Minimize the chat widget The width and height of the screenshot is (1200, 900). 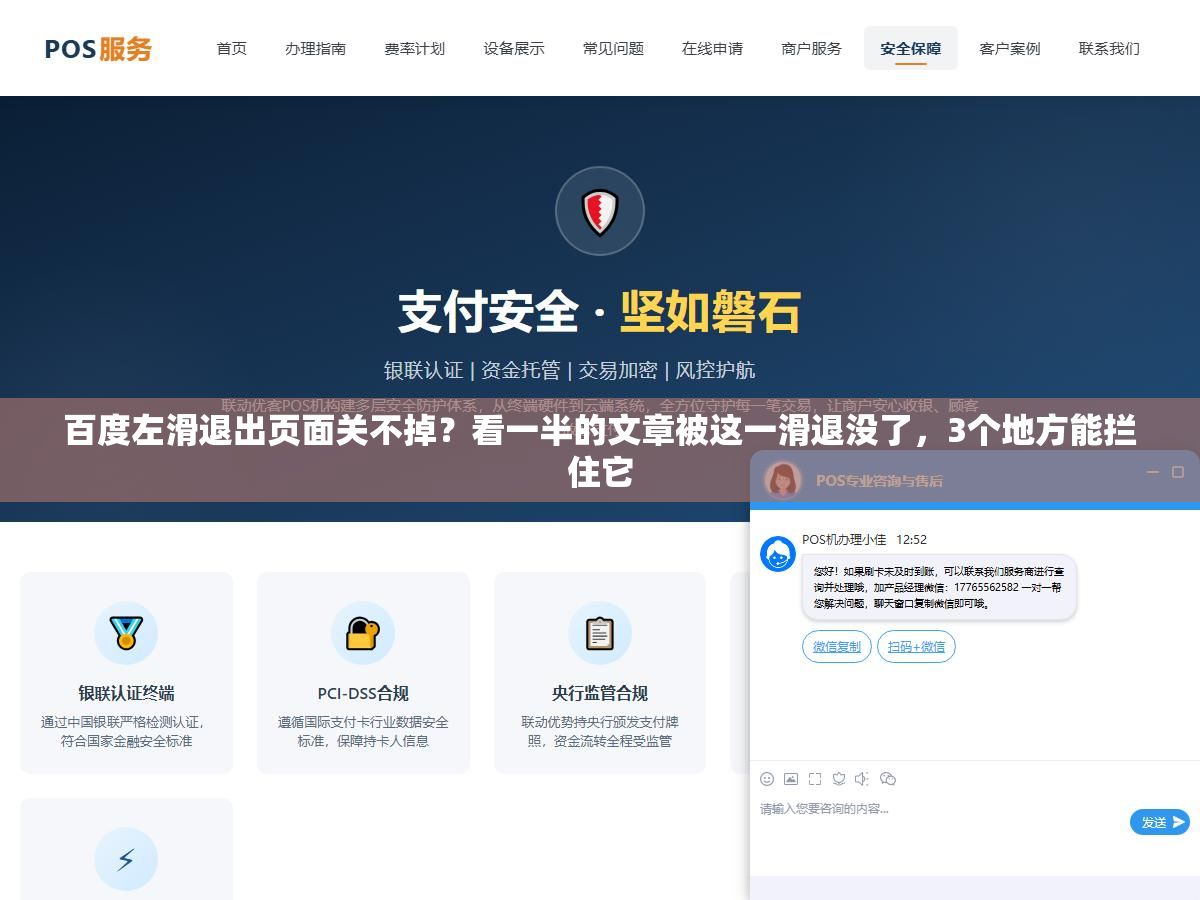pos(1152,472)
